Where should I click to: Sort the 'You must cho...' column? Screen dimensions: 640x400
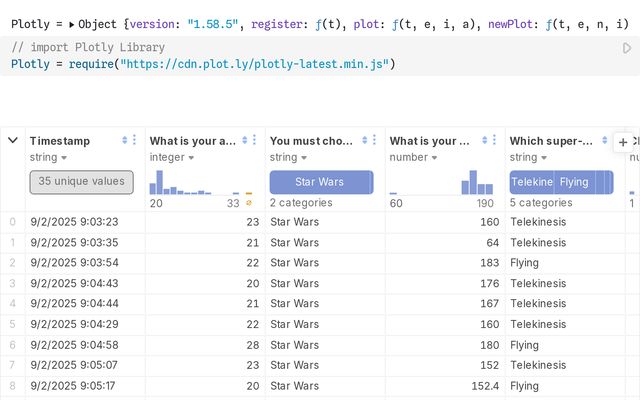click(x=364, y=141)
